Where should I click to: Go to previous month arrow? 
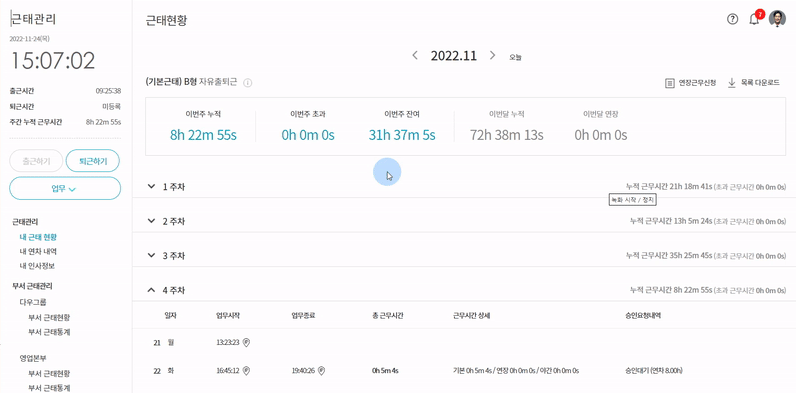[x=415, y=55]
